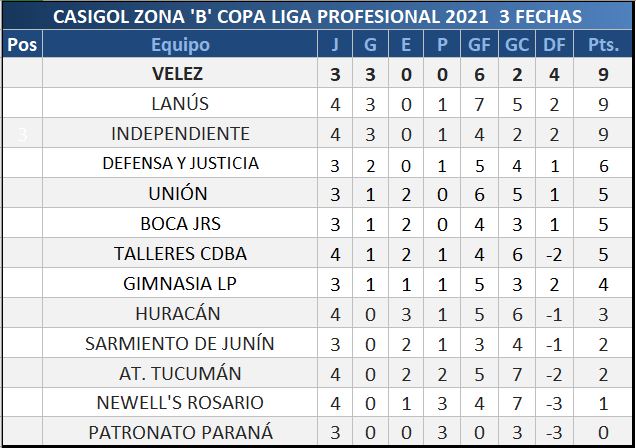Select the TALLERES CDBA cell
Screen dimensions: 636x448
pos(180,253)
